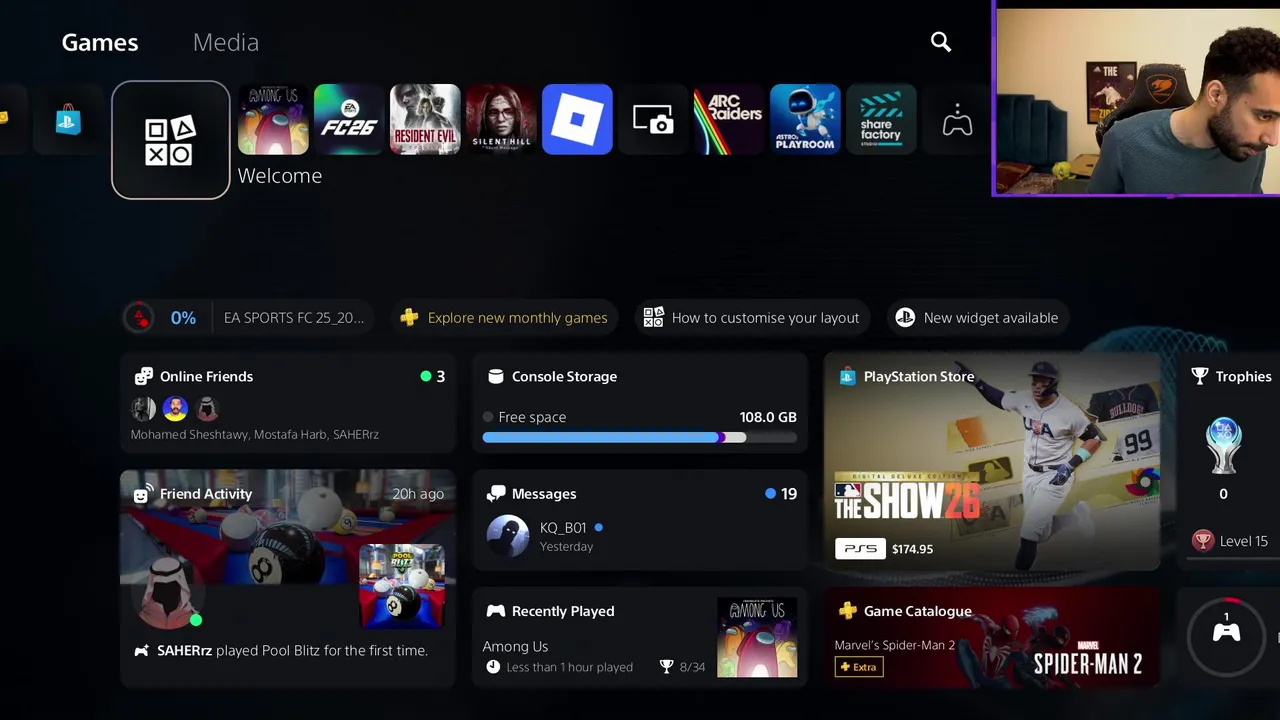Click the 20h ago activity timestamp
This screenshot has width=1280, height=720.
coord(418,494)
